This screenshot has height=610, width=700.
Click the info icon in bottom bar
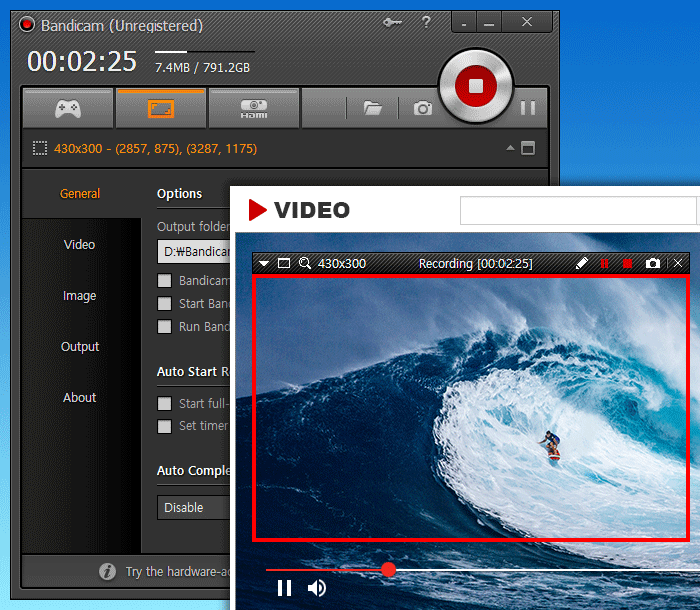[x=107, y=571]
